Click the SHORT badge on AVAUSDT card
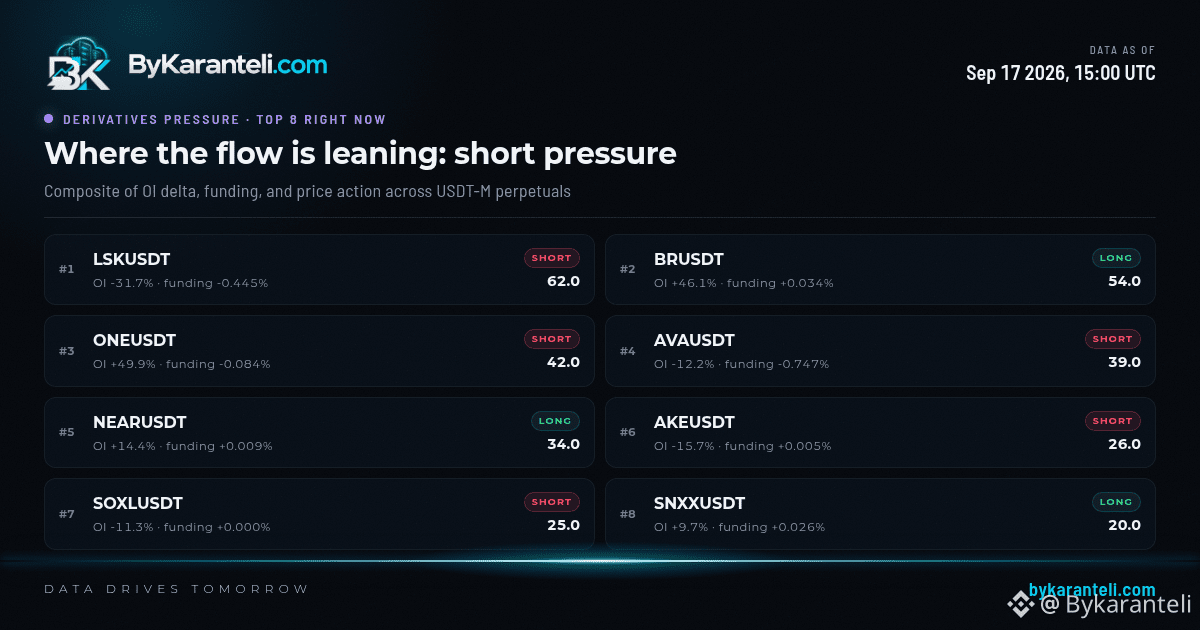Image resolution: width=1200 pixels, height=630 pixels. [x=1113, y=339]
